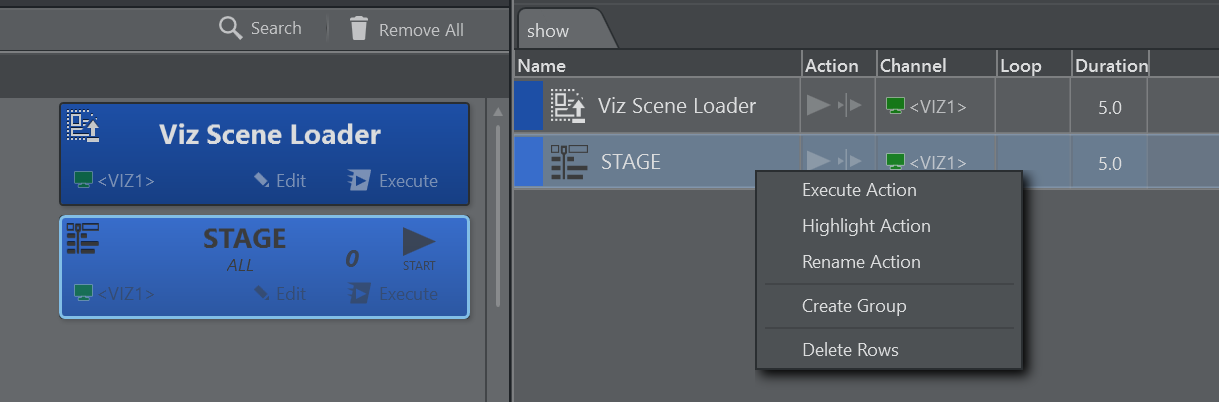1219x402 pixels.
Task: Click the Duration column header
Action: click(1110, 66)
